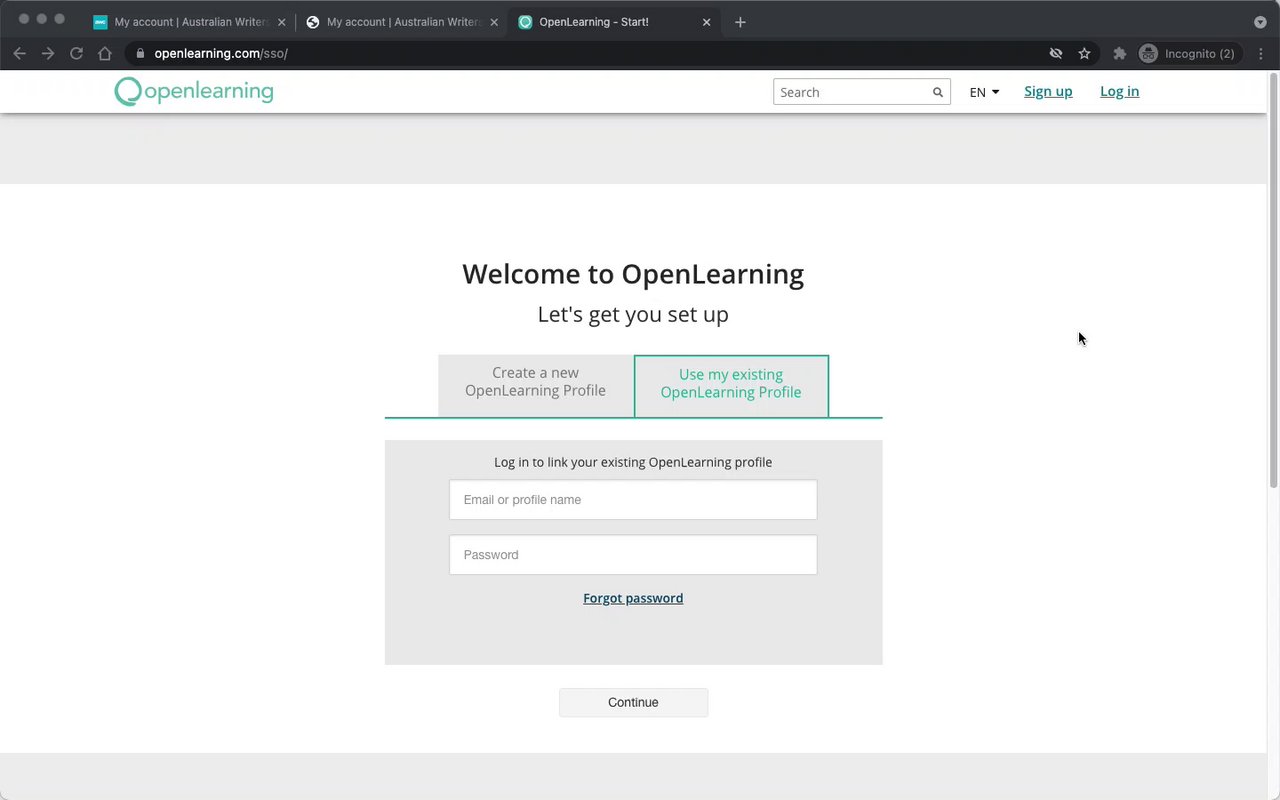This screenshot has height=800, width=1280.
Task: Click the page vertical scrollbar
Action: (1273, 283)
